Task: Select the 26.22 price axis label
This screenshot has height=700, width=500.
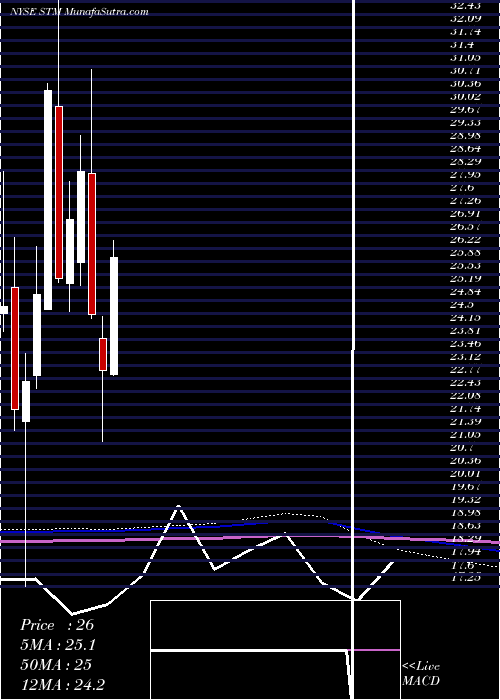Action: tap(466, 240)
